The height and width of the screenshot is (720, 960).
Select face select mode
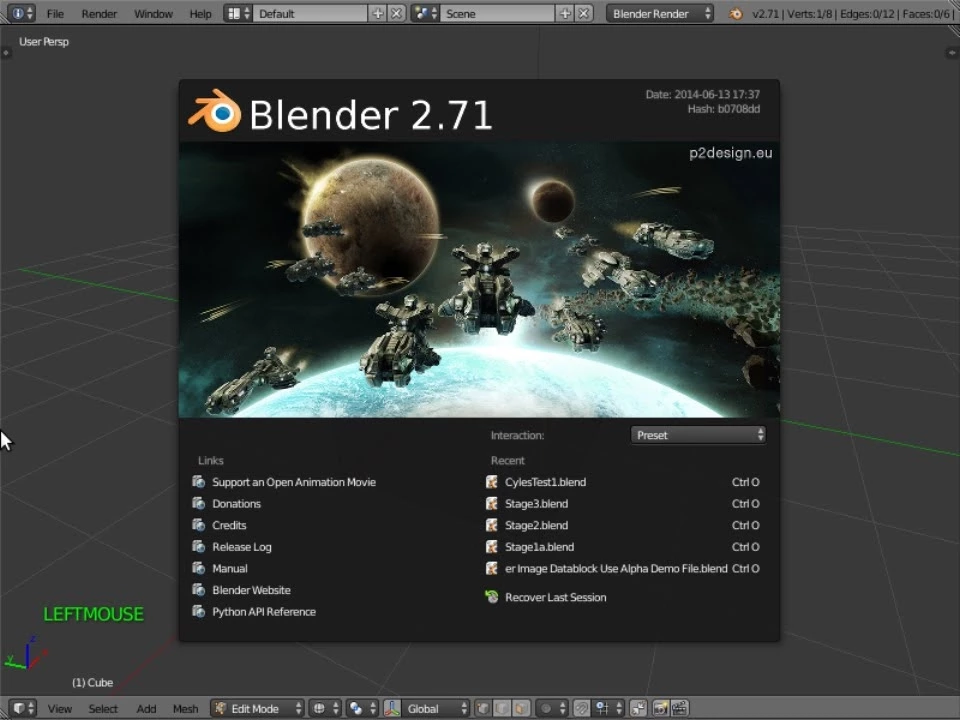click(x=521, y=708)
